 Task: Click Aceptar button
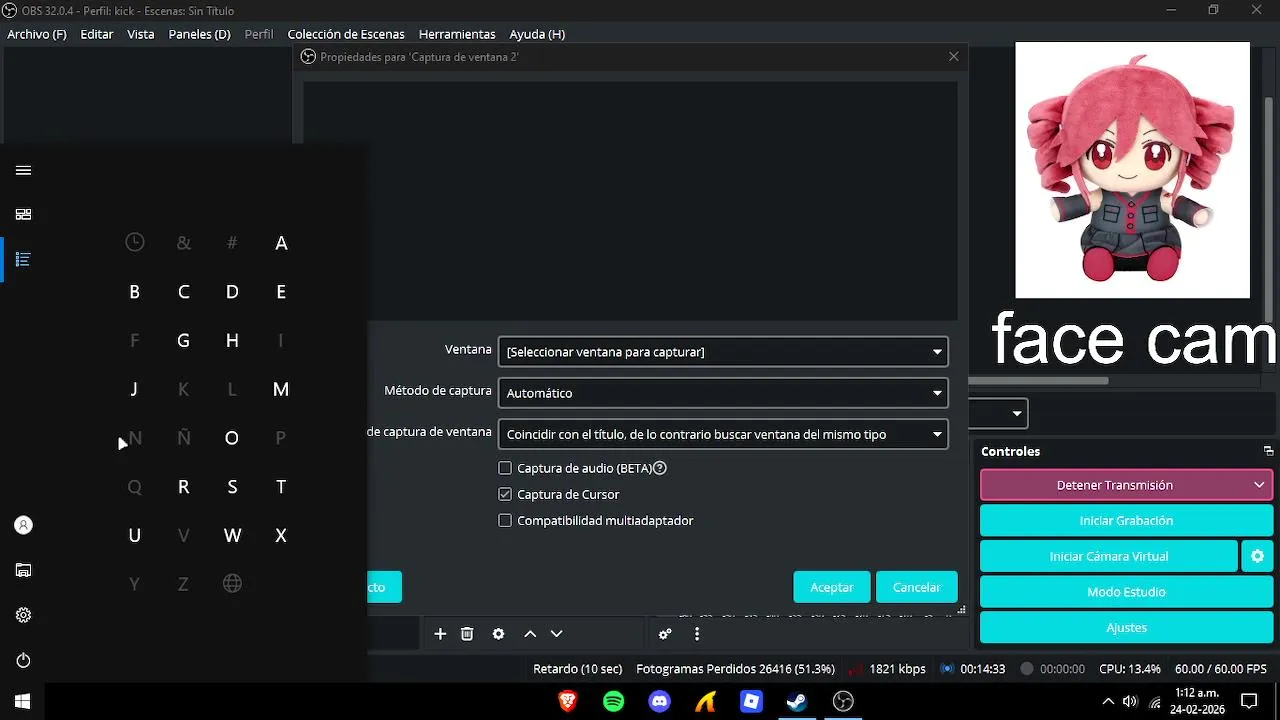tap(832, 587)
